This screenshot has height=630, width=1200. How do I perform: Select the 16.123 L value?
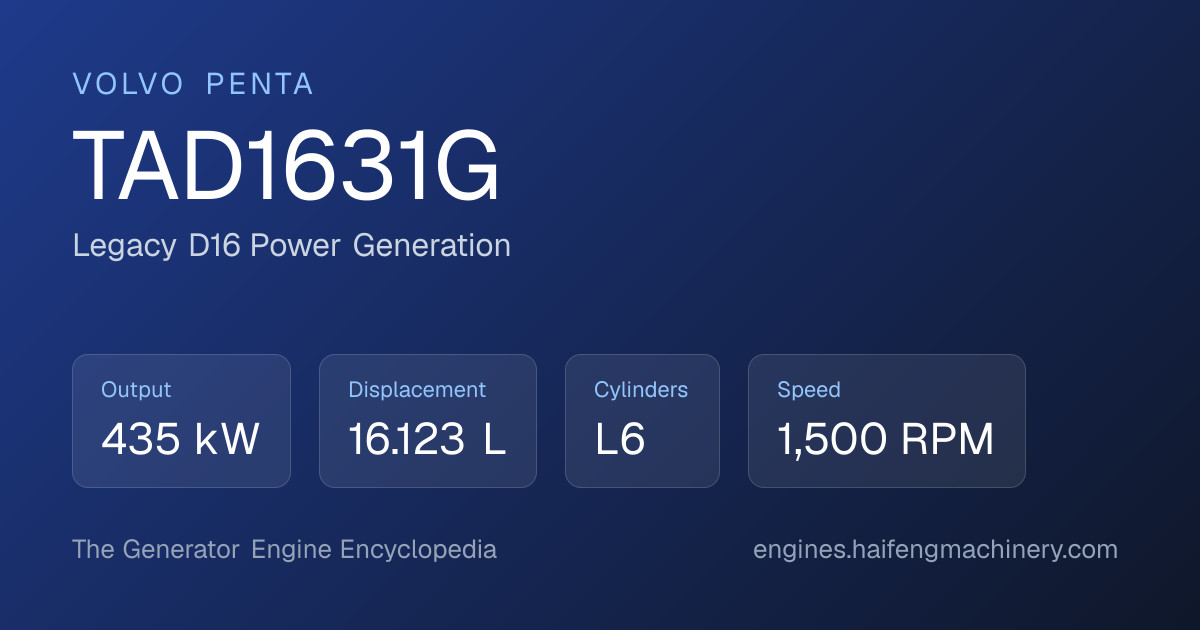[427, 440]
